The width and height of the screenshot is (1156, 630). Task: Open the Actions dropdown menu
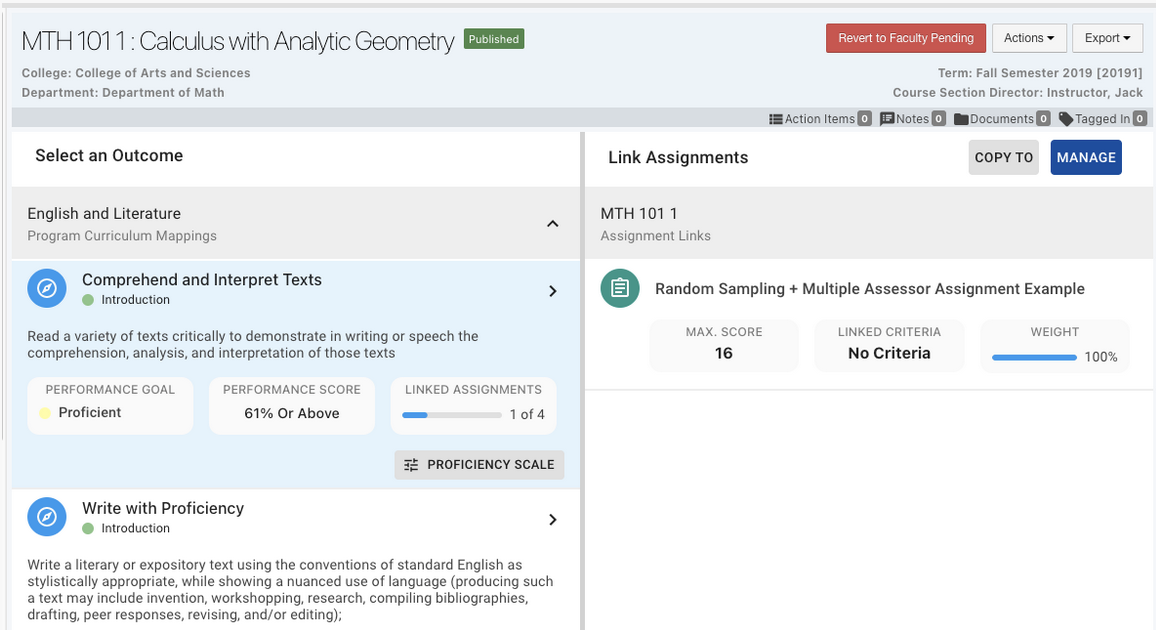(x=1029, y=38)
